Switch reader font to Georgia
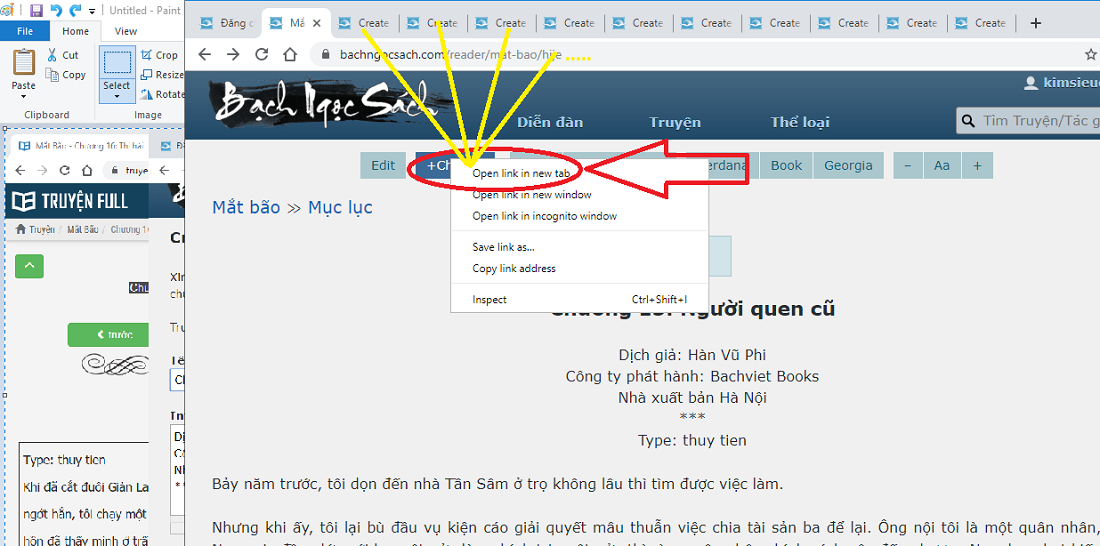Image resolution: width=1100 pixels, height=546 pixels. [848, 166]
